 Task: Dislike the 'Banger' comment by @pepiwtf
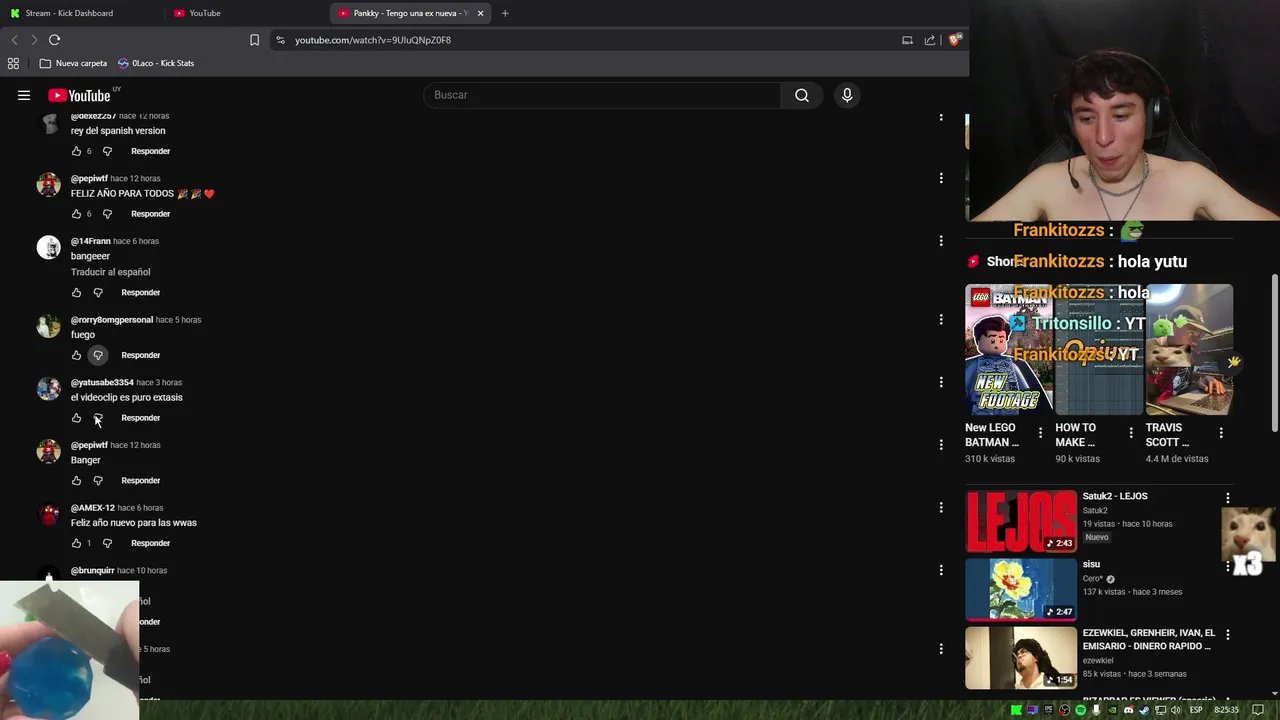pos(98,481)
